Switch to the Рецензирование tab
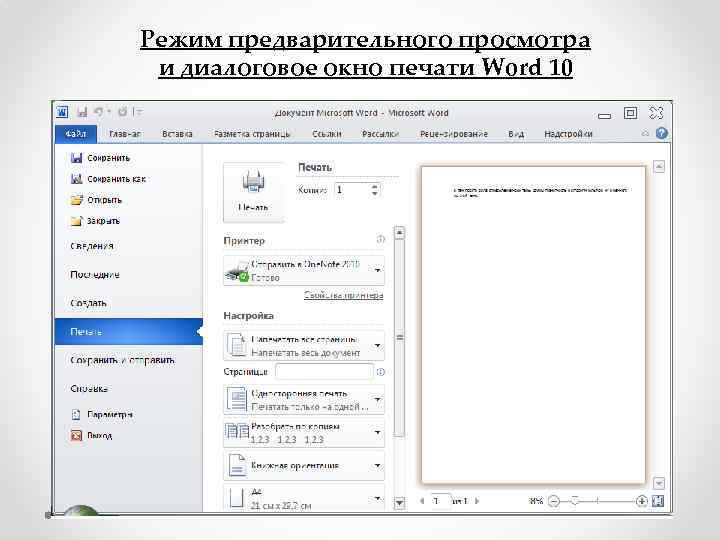 454,134
